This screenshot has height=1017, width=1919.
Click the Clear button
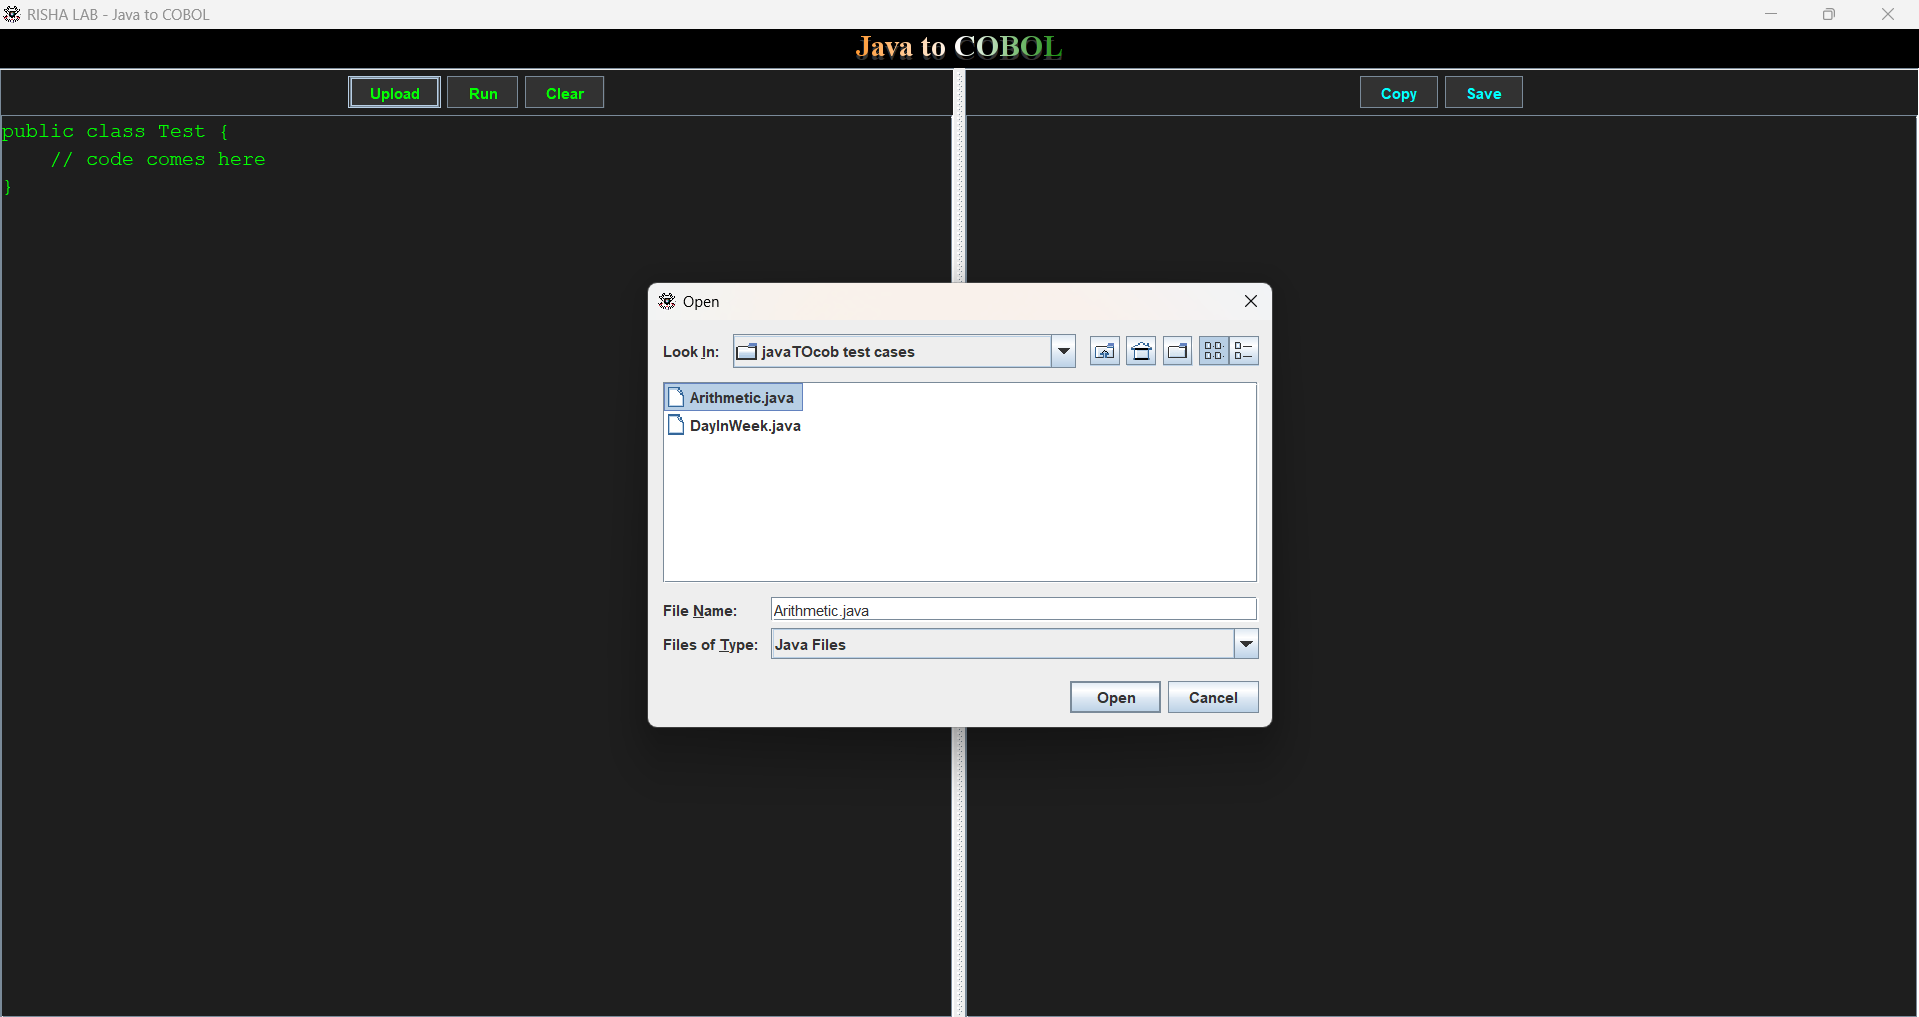point(564,93)
